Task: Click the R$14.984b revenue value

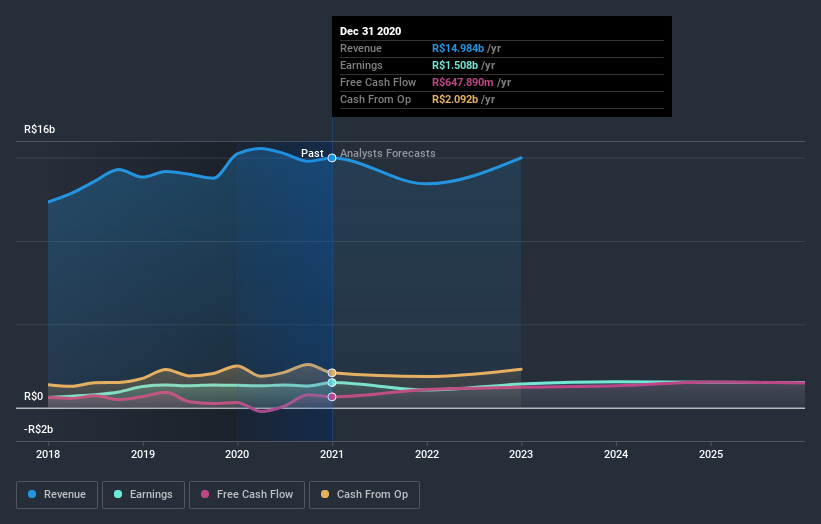Action: (458, 48)
